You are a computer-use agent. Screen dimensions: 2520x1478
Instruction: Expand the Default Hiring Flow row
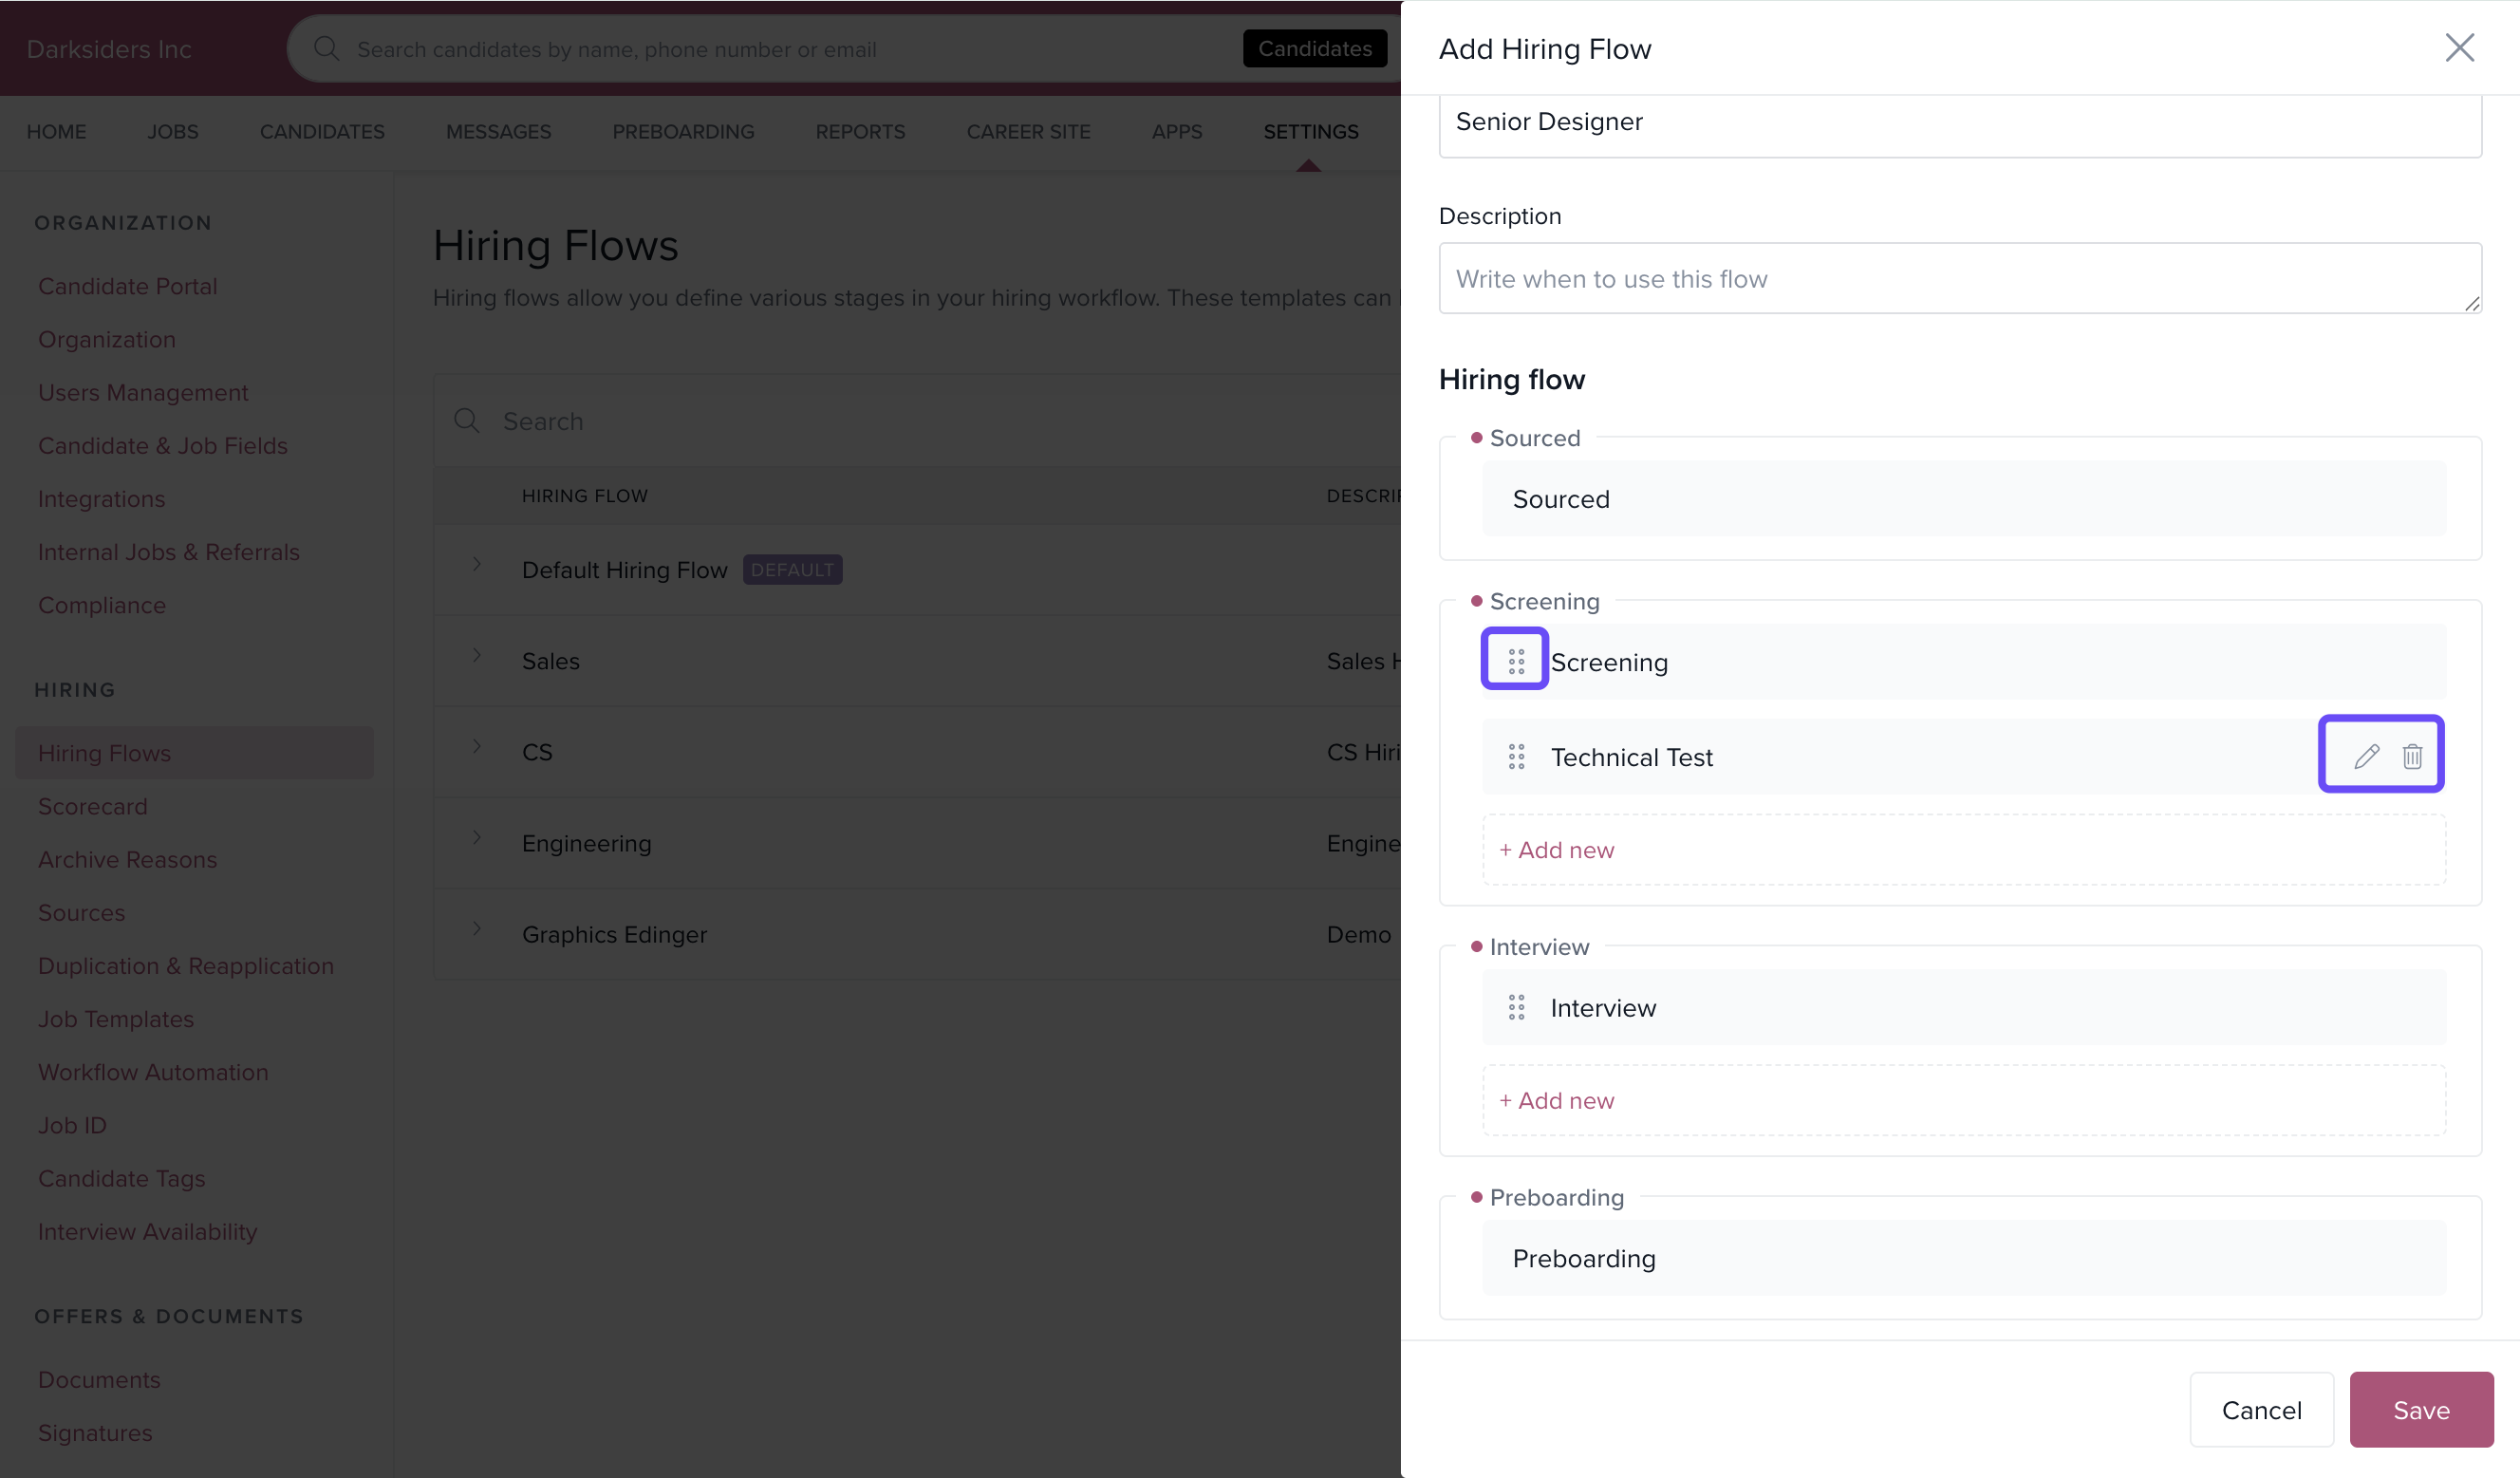click(477, 565)
